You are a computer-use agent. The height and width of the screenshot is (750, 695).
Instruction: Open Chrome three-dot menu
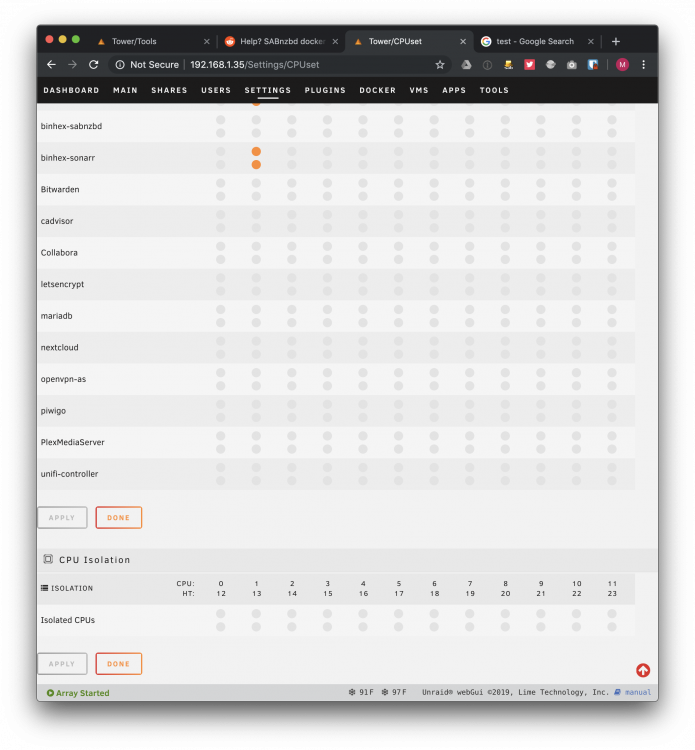643,65
